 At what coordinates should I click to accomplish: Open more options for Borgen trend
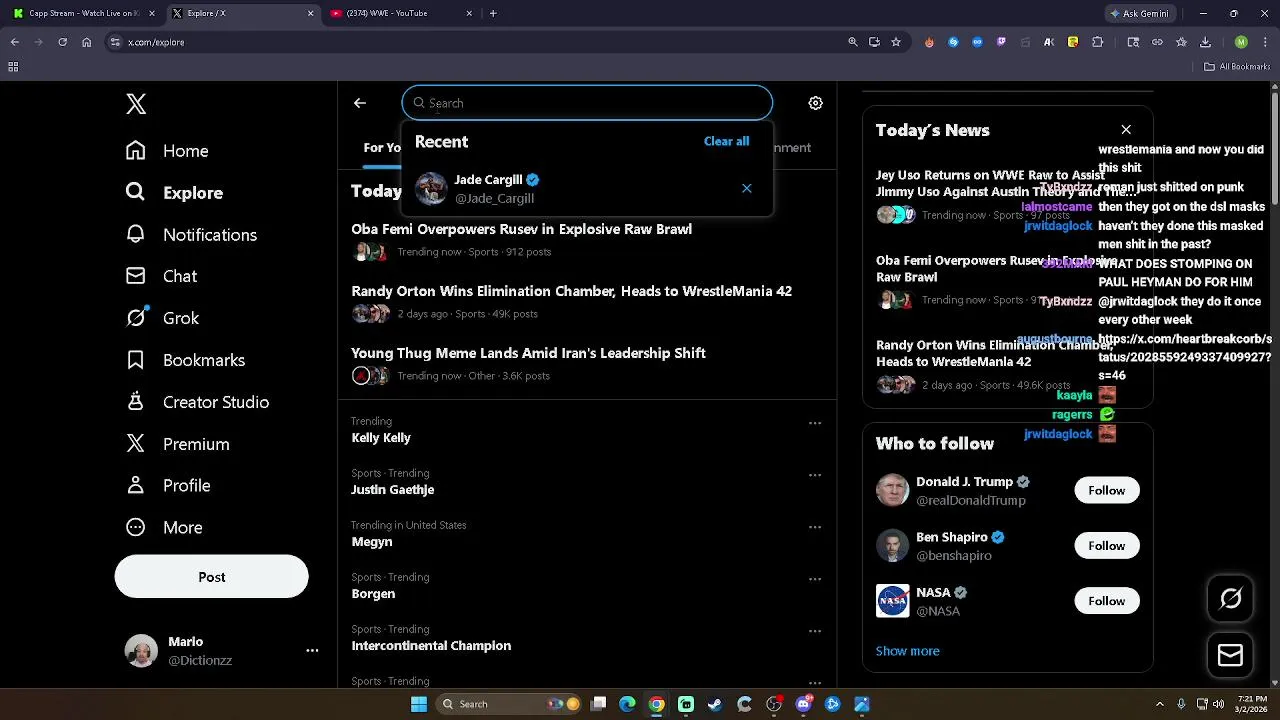coord(815,579)
